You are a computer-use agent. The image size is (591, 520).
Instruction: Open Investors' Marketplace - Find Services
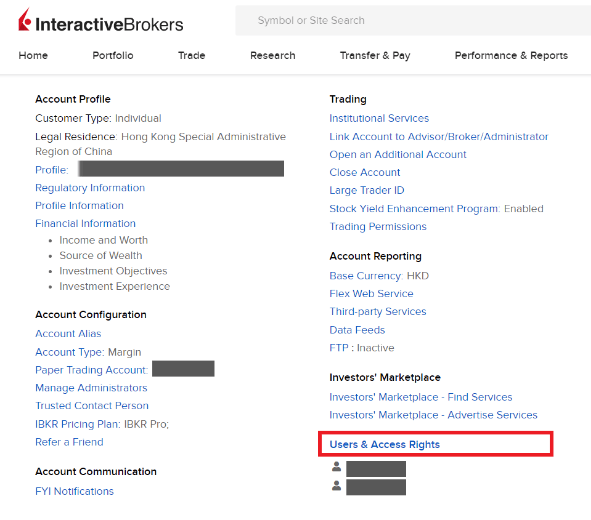tap(421, 397)
